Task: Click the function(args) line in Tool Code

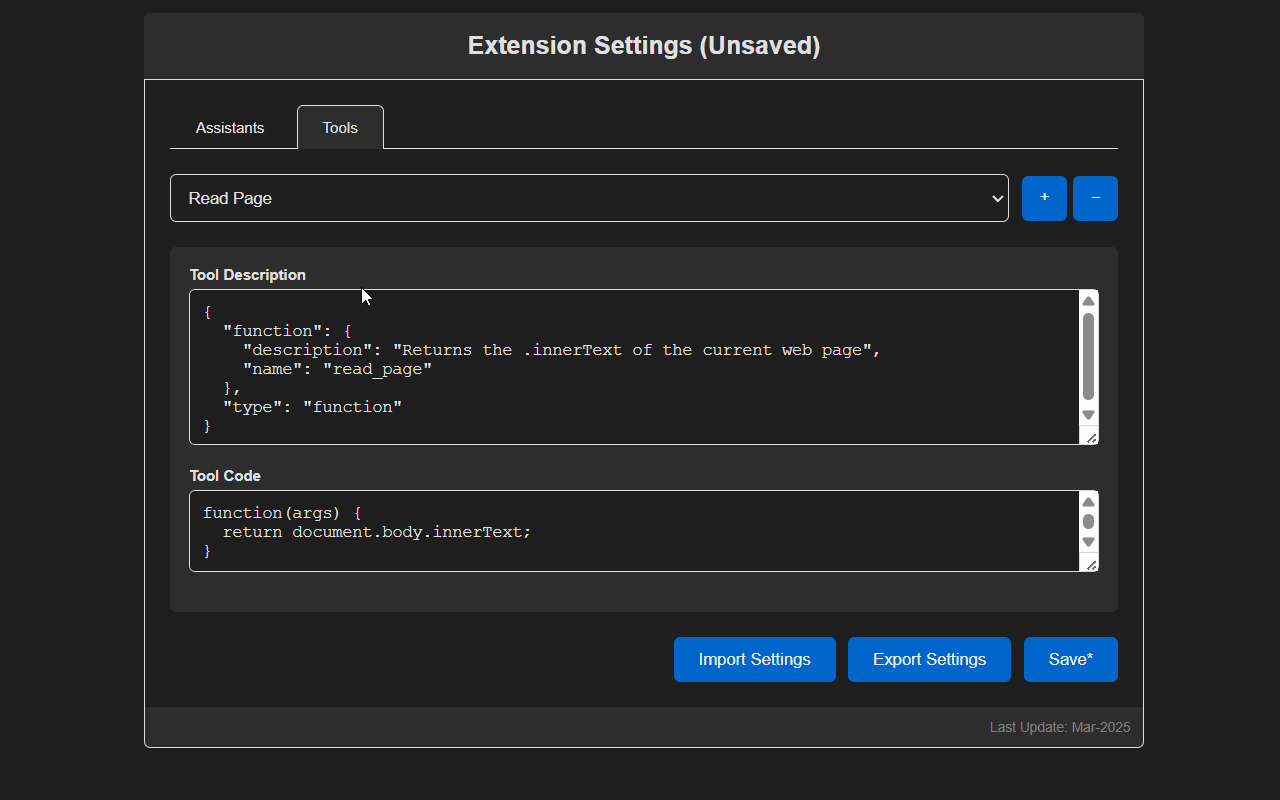Action: coord(282,513)
